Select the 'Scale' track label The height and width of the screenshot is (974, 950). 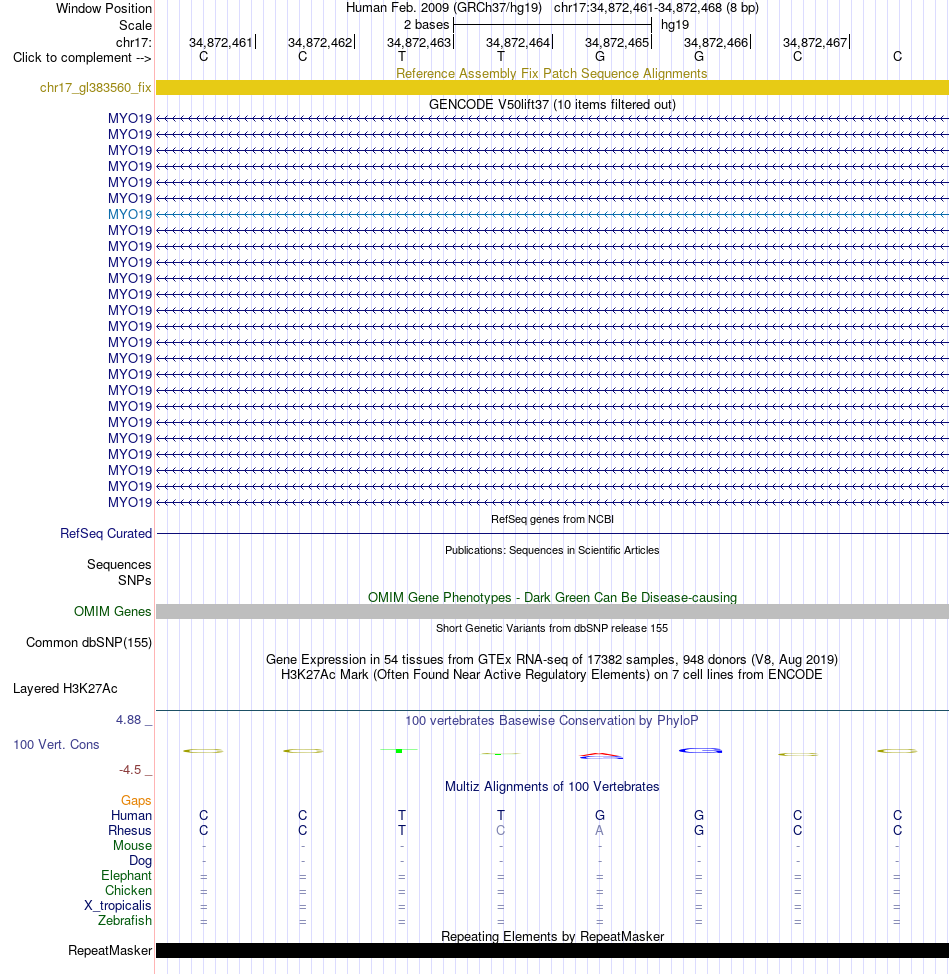coord(135,25)
